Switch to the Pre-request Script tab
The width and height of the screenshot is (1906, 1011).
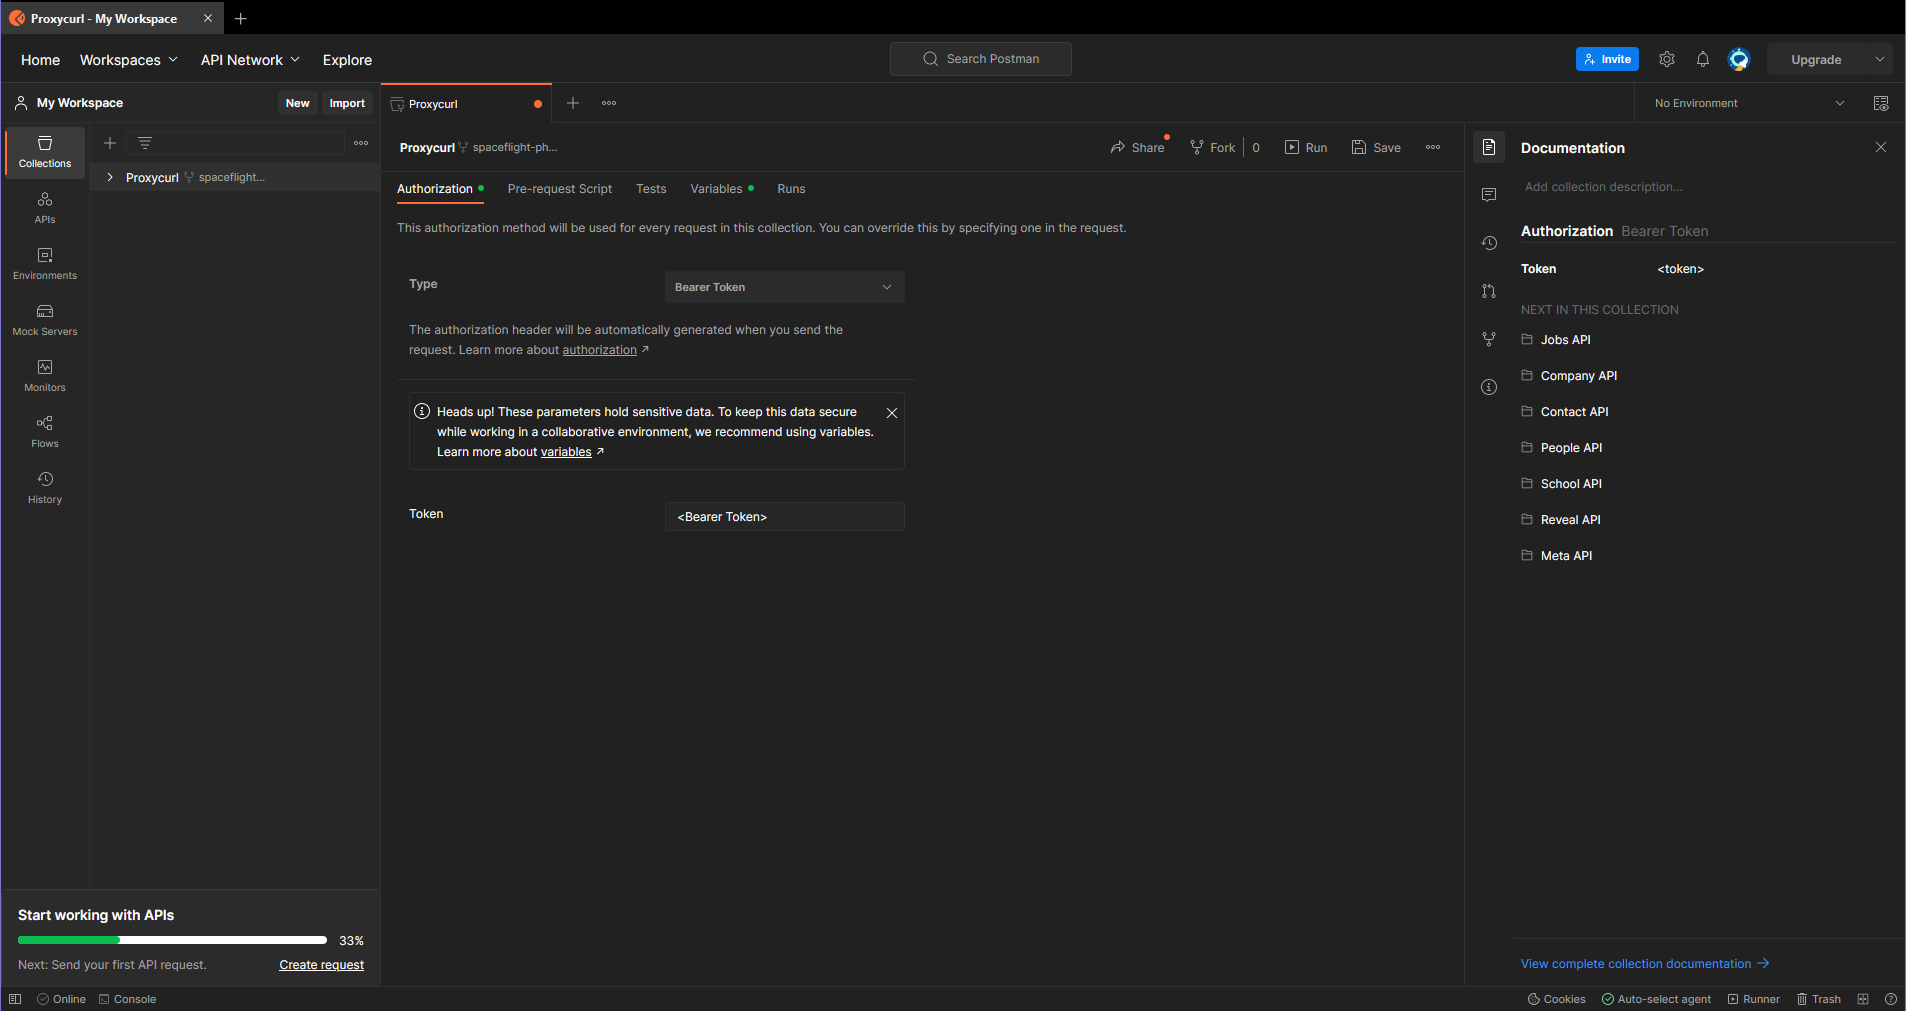click(x=560, y=189)
